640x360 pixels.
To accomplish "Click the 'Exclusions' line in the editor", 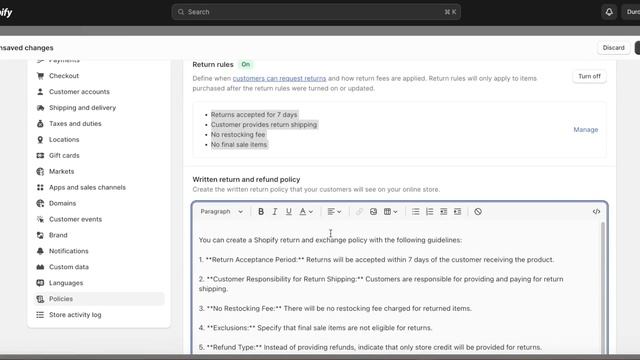I will [316, 328].
